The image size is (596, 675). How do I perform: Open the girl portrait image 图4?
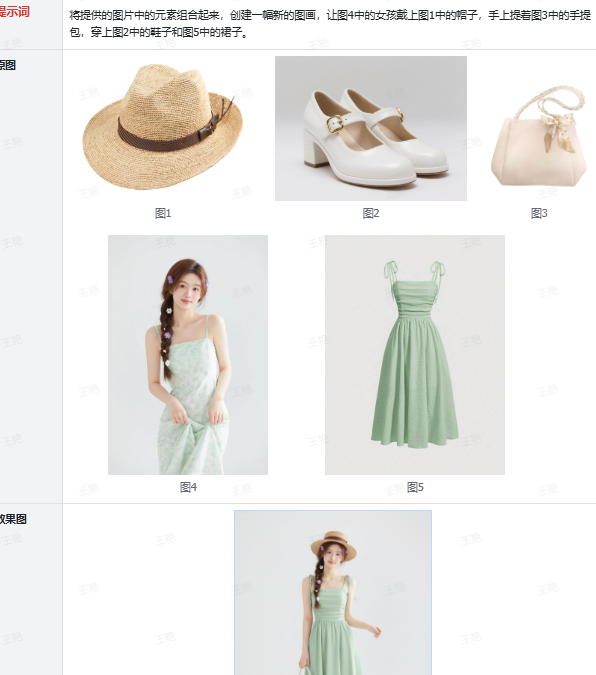188,355
